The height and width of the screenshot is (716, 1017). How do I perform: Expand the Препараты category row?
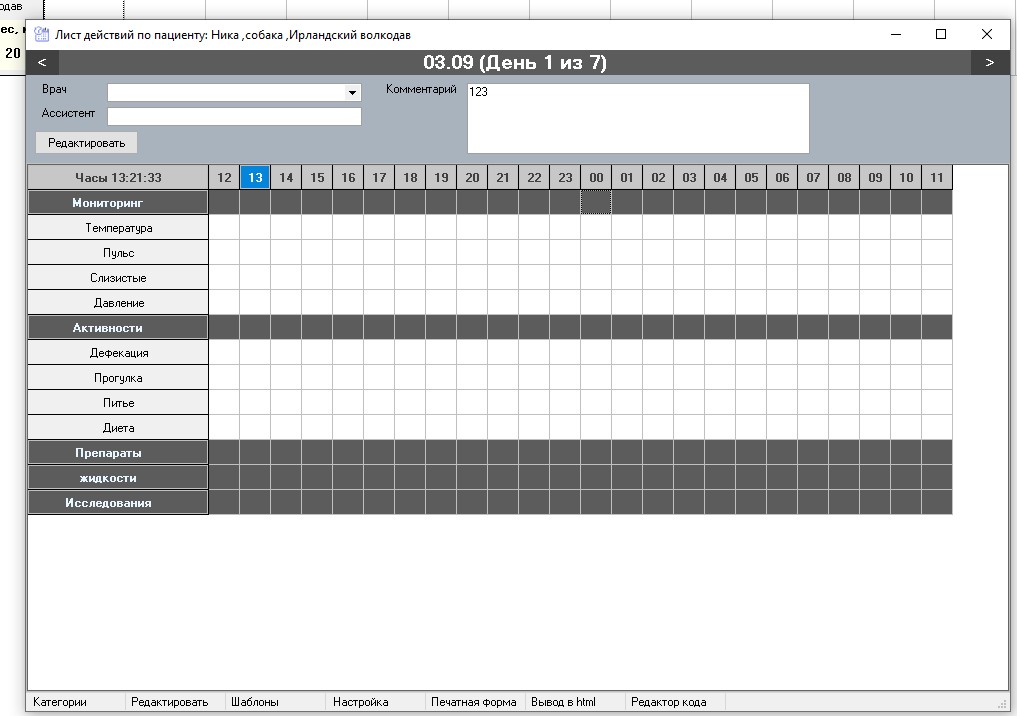tap(118, 453)
